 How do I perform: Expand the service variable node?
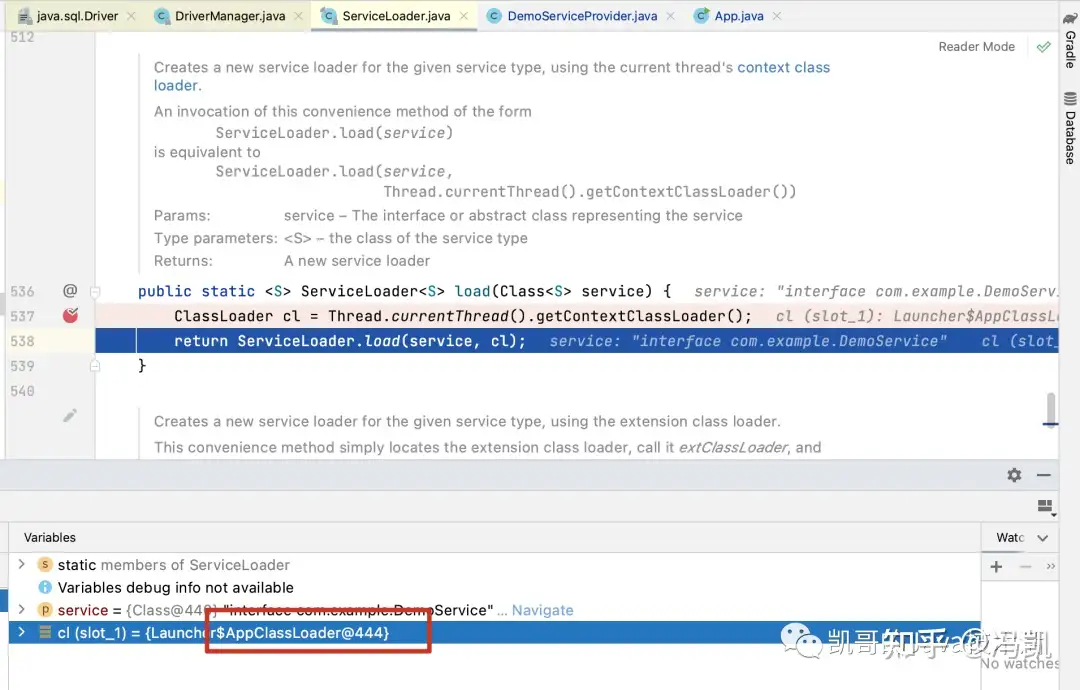(21, 610)
